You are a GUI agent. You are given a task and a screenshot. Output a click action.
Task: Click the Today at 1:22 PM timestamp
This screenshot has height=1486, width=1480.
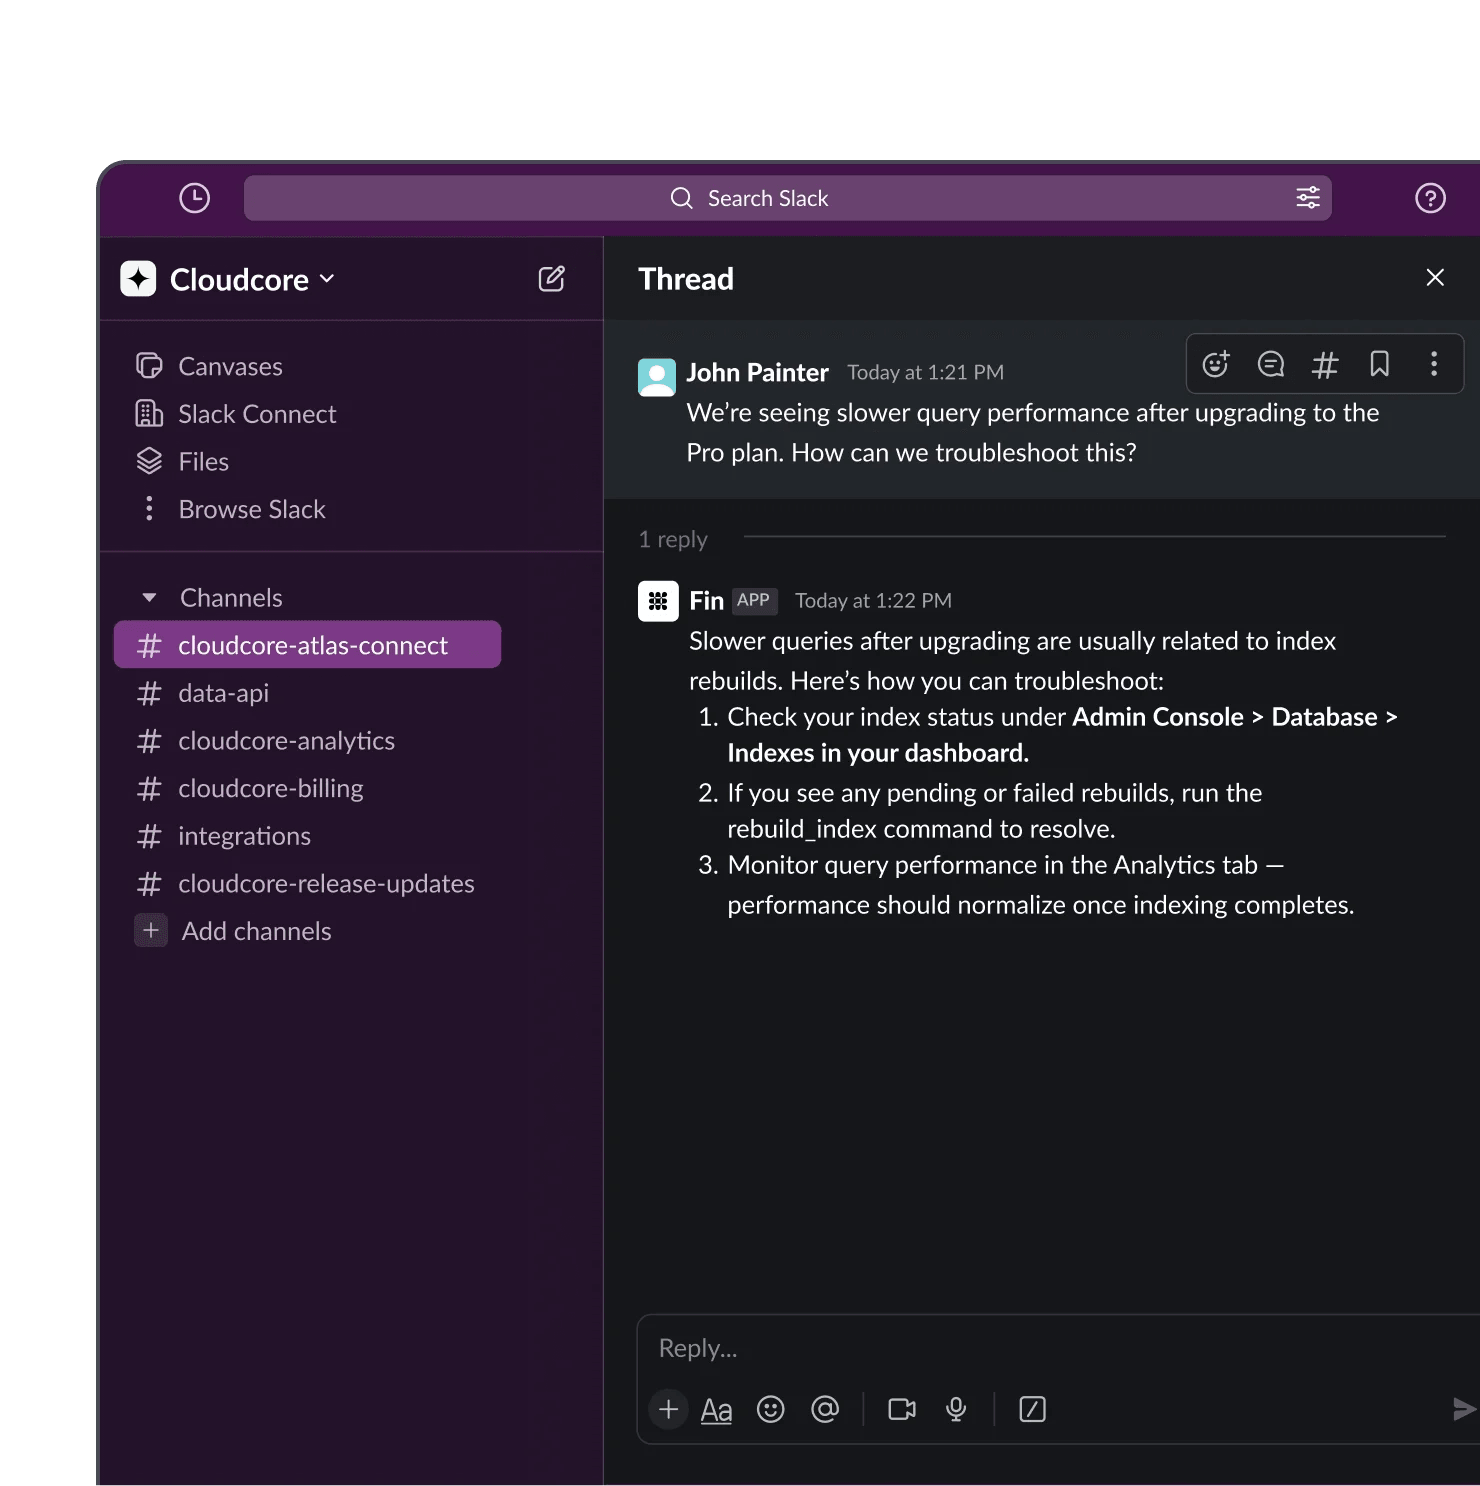point(873,600)
